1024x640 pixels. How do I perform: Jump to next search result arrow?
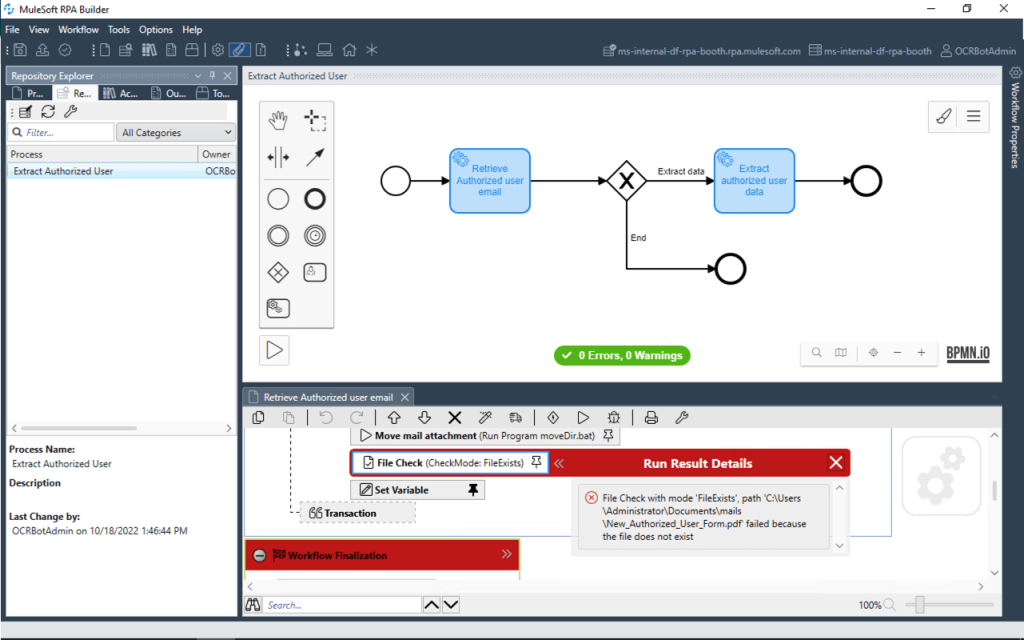click(451, 605)
